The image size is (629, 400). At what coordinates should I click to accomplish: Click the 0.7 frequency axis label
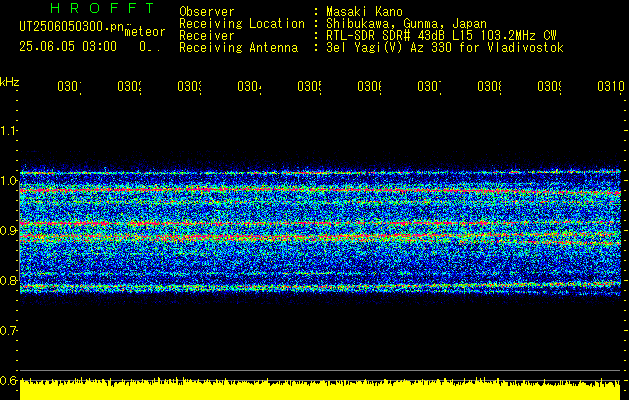(x=8, y=330)
